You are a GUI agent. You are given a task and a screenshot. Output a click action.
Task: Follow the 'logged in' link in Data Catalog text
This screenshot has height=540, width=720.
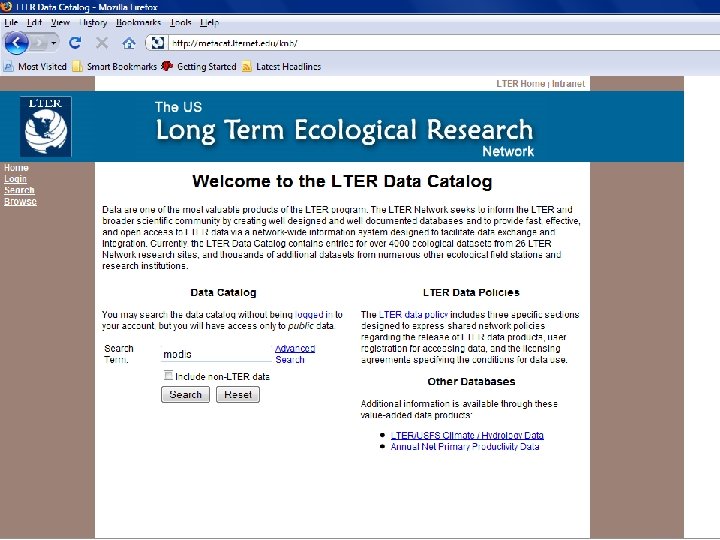tap(314, 315)
